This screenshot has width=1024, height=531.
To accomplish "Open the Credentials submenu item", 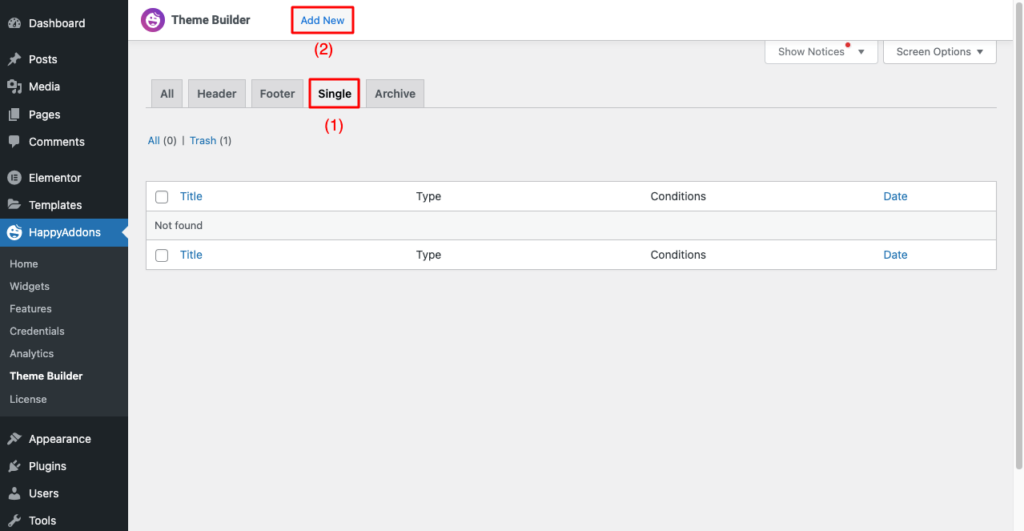I will [37, 331].
